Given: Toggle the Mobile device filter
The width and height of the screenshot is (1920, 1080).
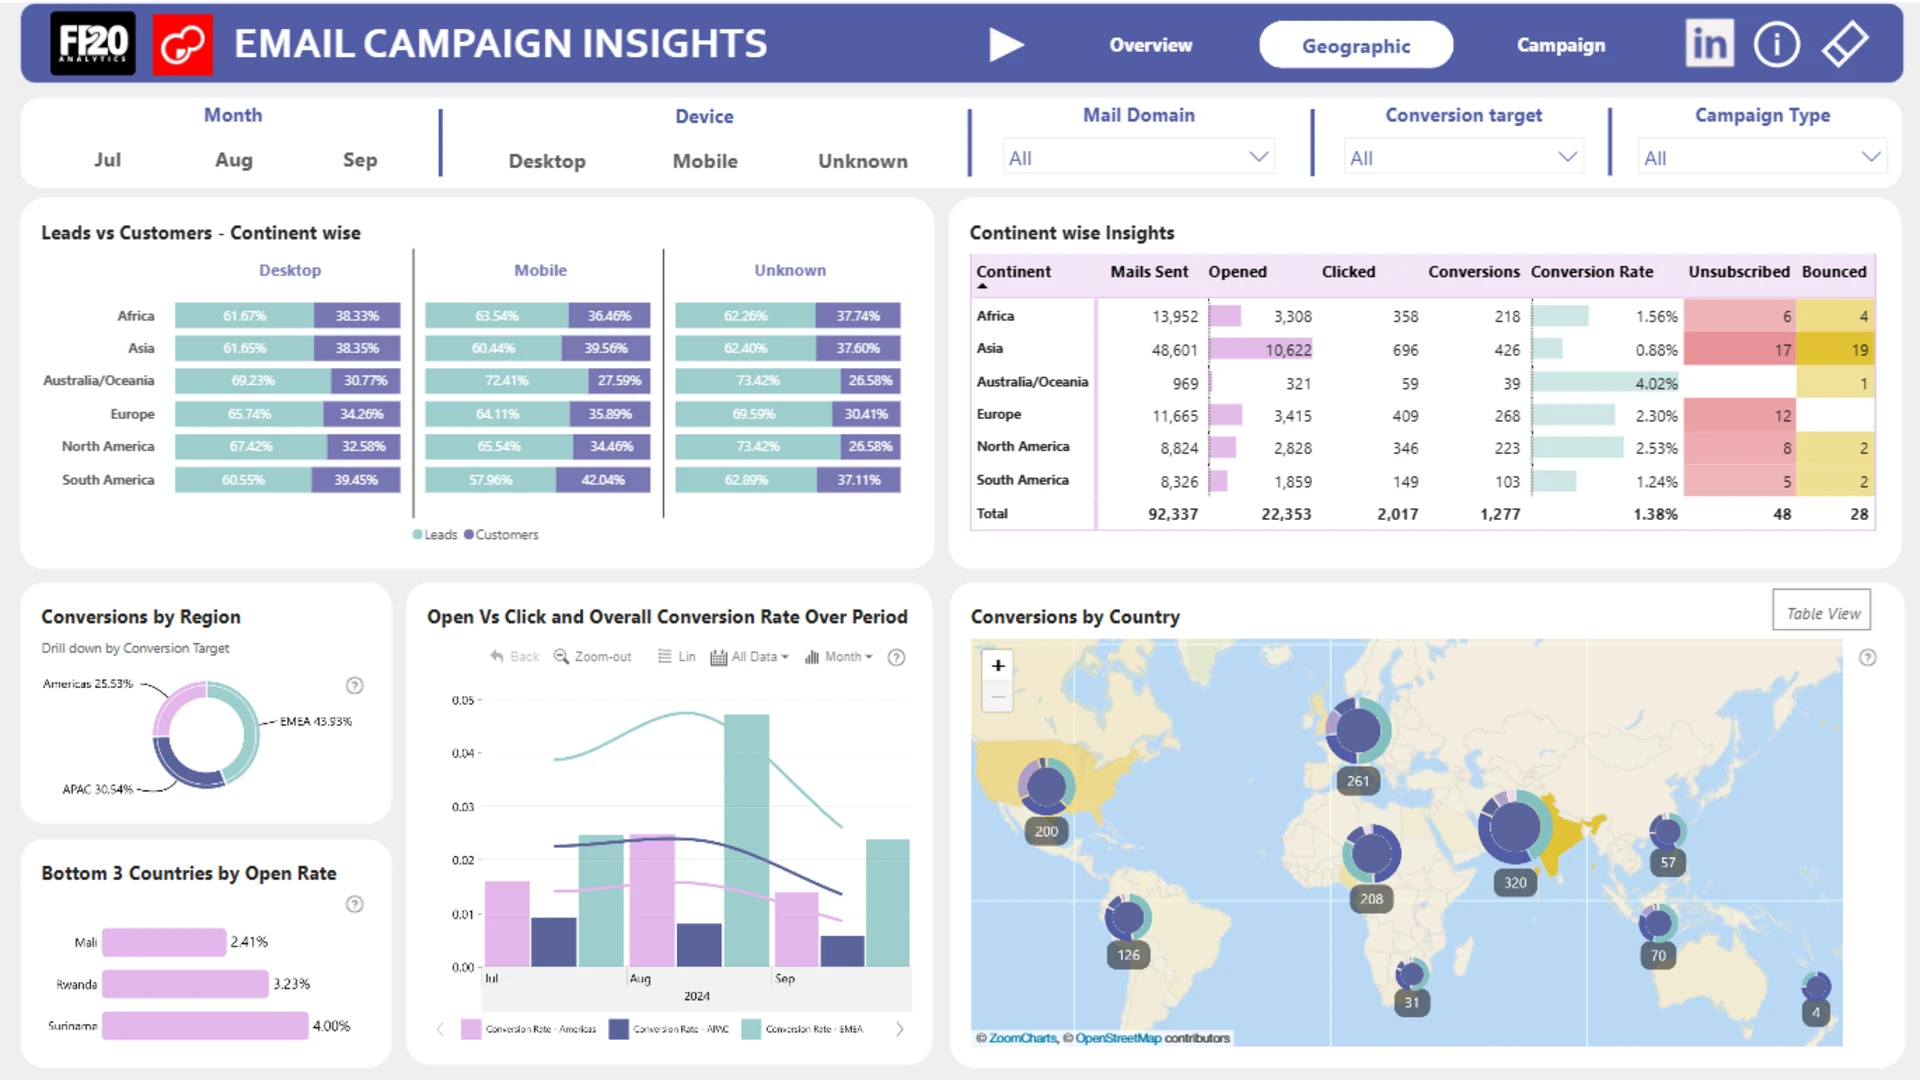Looking at the screenshot, I should (704, 161).
